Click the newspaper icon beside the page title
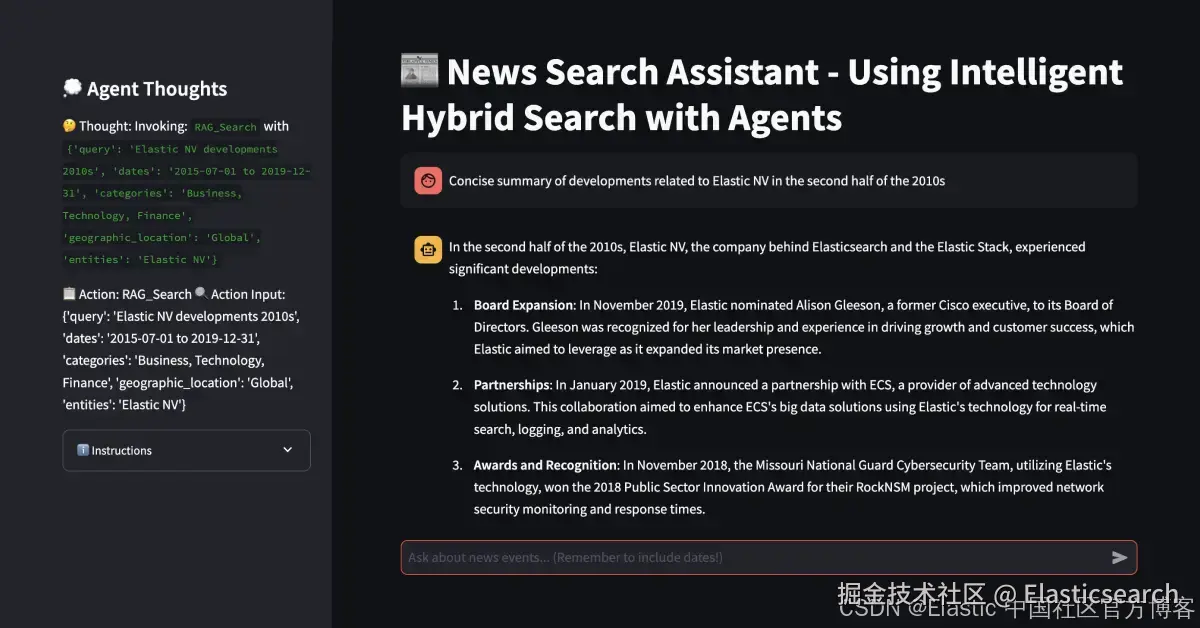The width and height of the screenshot is (1200, 628). [420, 72]
